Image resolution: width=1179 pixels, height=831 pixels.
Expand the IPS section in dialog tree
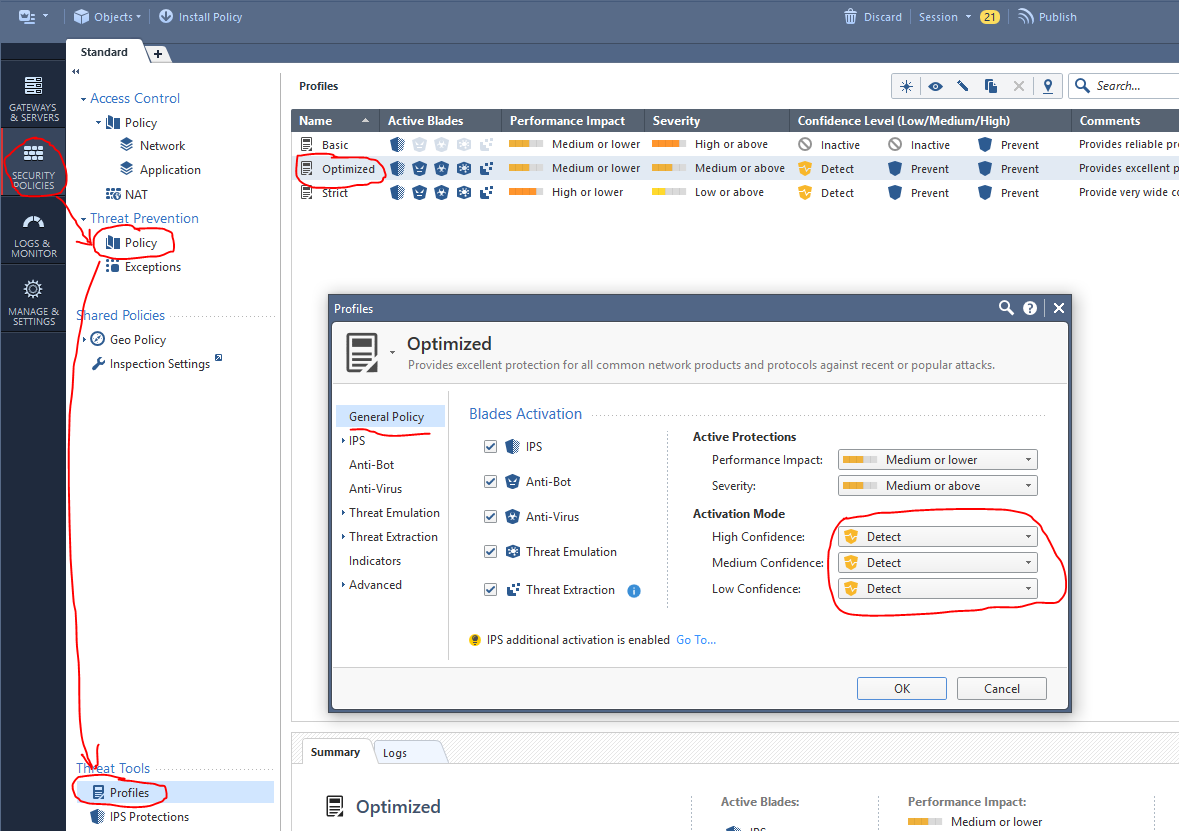[x=344, y=441]
